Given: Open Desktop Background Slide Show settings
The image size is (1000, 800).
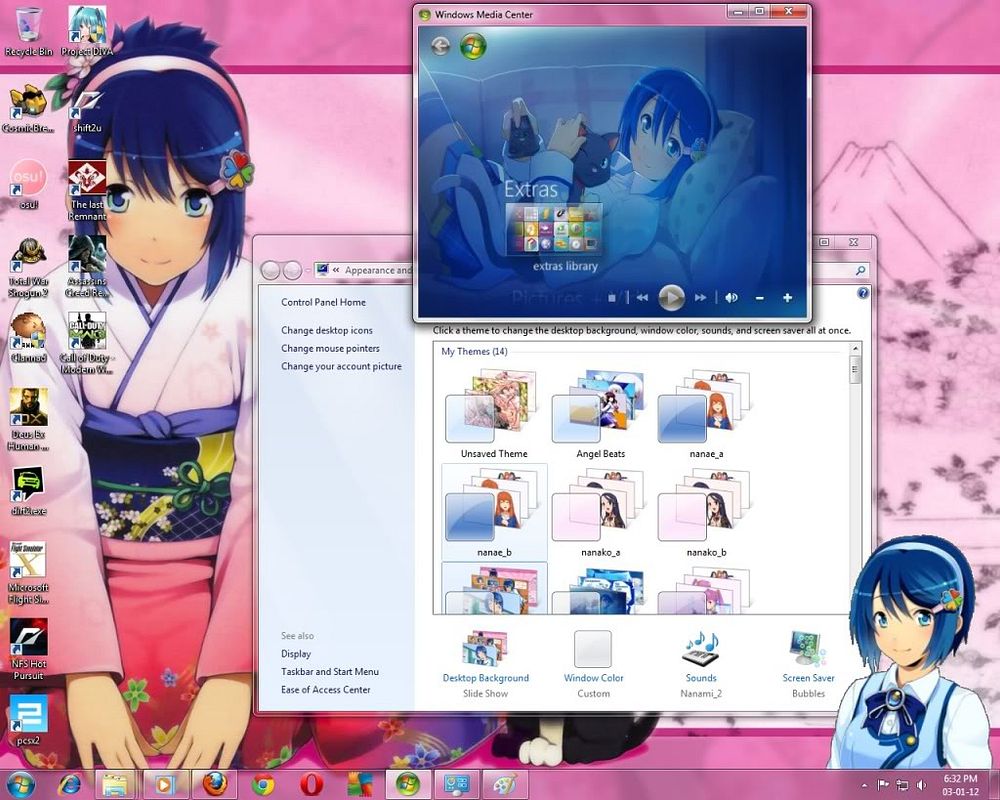Looking at the screenshot, I should tap(485, 664).
